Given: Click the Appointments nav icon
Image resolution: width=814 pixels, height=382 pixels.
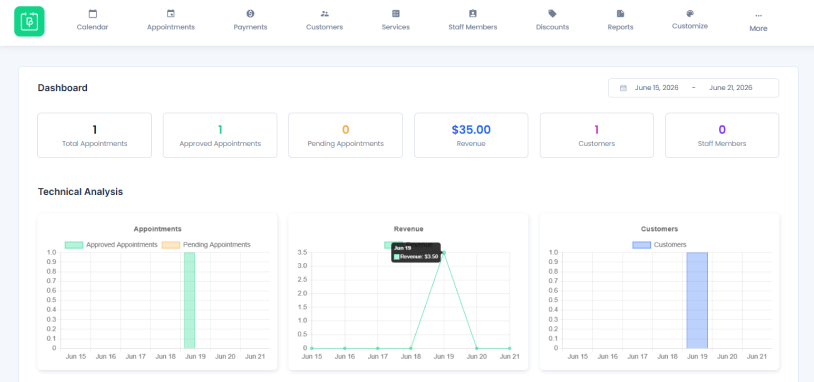Looking at the screenshot, I should pos(171,14).
